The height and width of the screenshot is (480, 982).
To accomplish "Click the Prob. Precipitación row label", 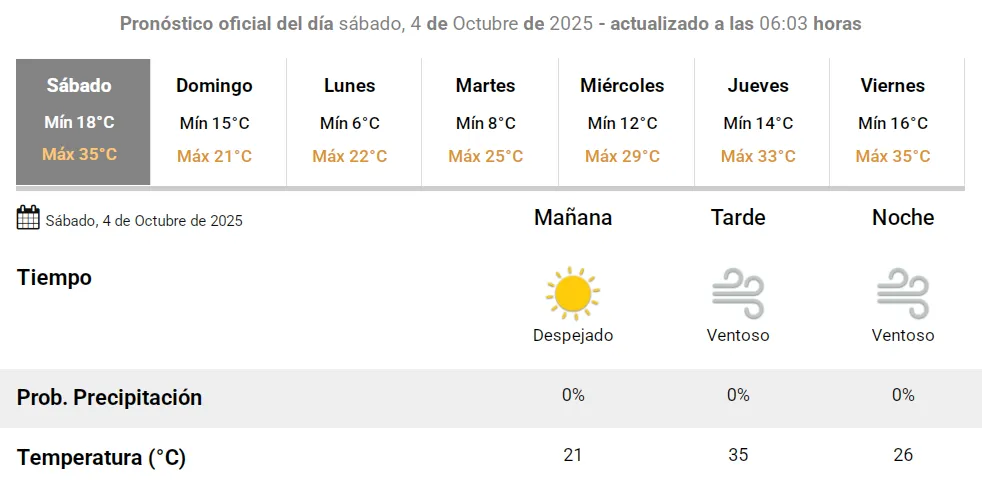I will point(109,397).
